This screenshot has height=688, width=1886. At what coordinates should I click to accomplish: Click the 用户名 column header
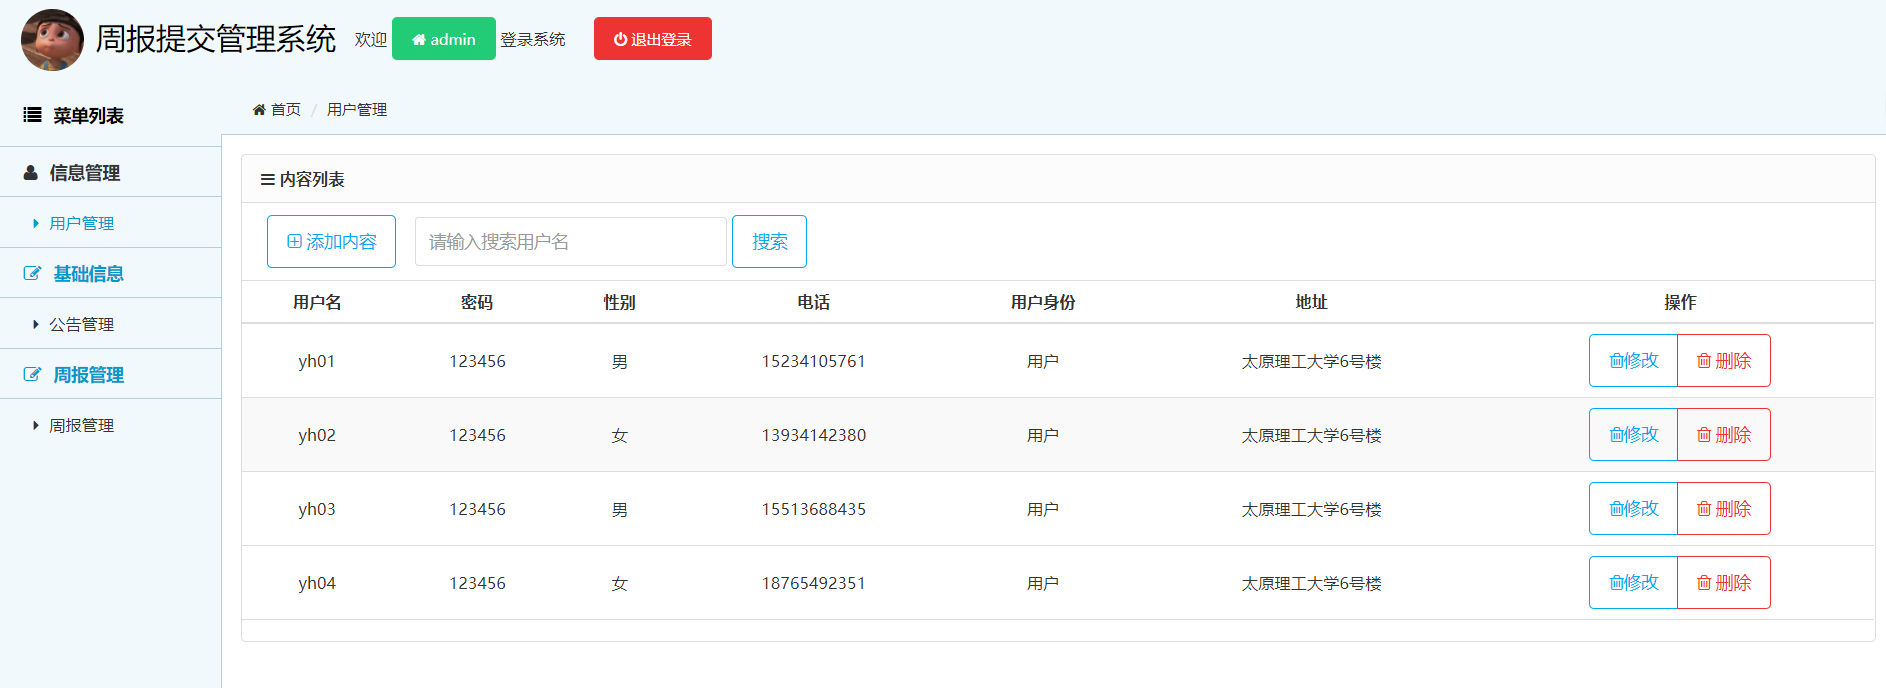(317, 302)
